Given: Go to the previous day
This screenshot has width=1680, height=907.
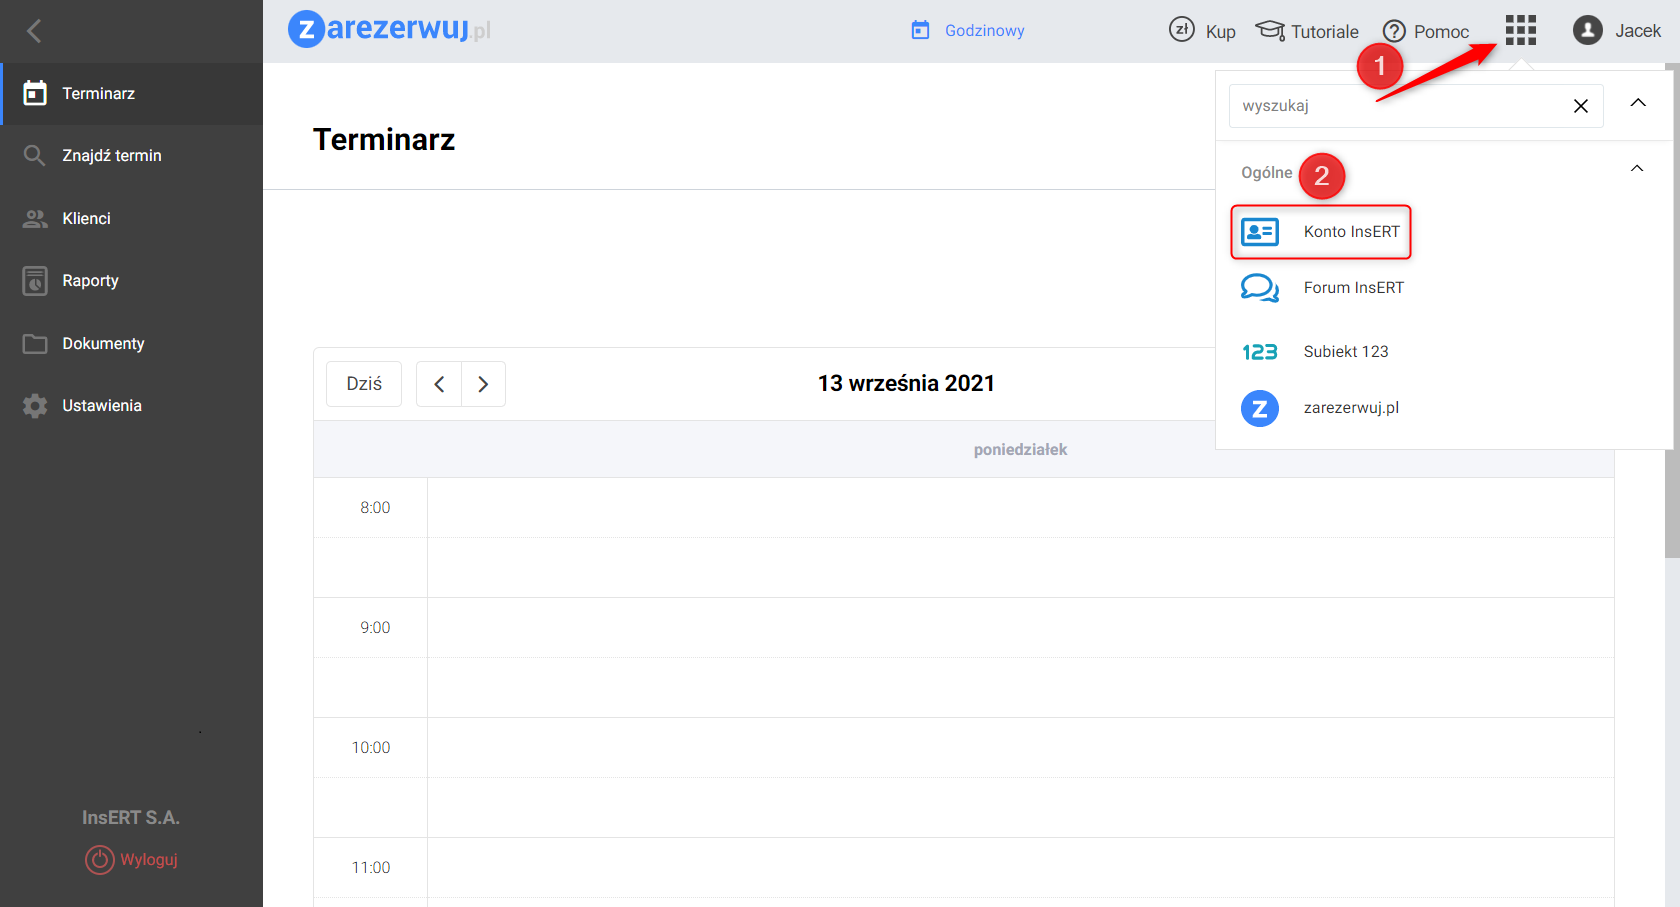Looking at the screenshot, I should pyautogui.click(x=439, y=384).
